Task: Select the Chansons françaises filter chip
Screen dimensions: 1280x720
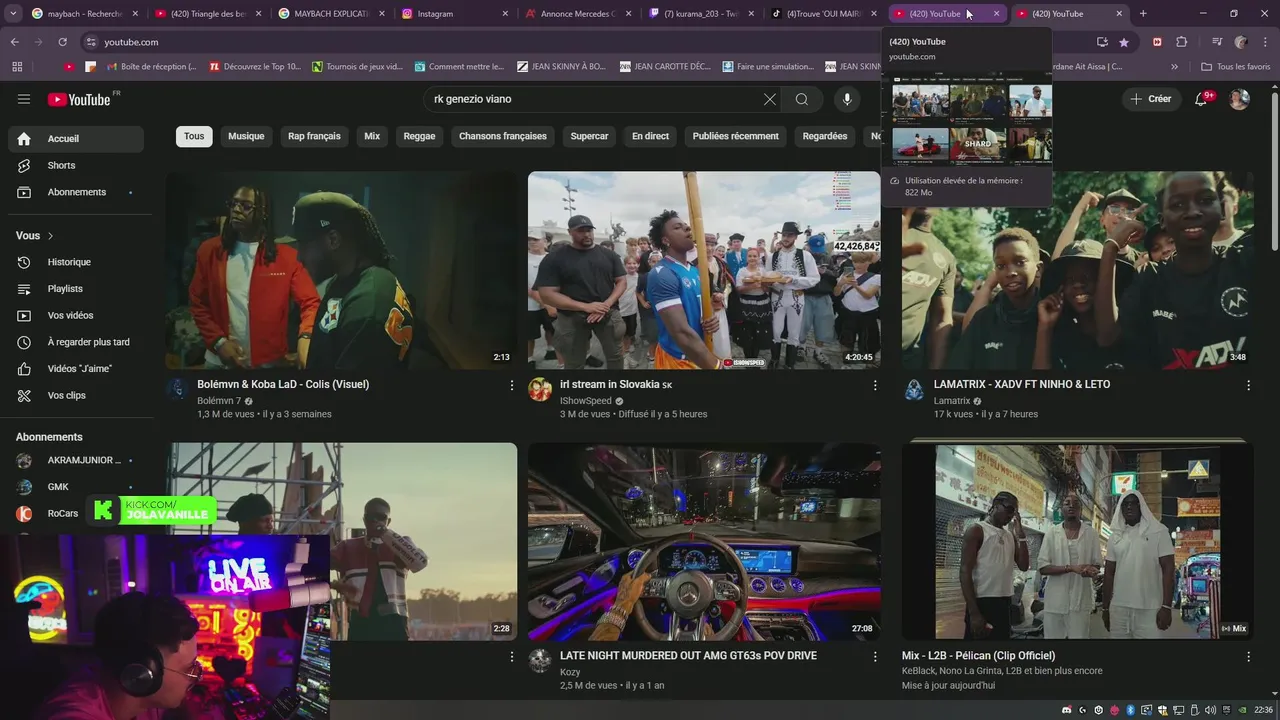Action: coord(503,136)
